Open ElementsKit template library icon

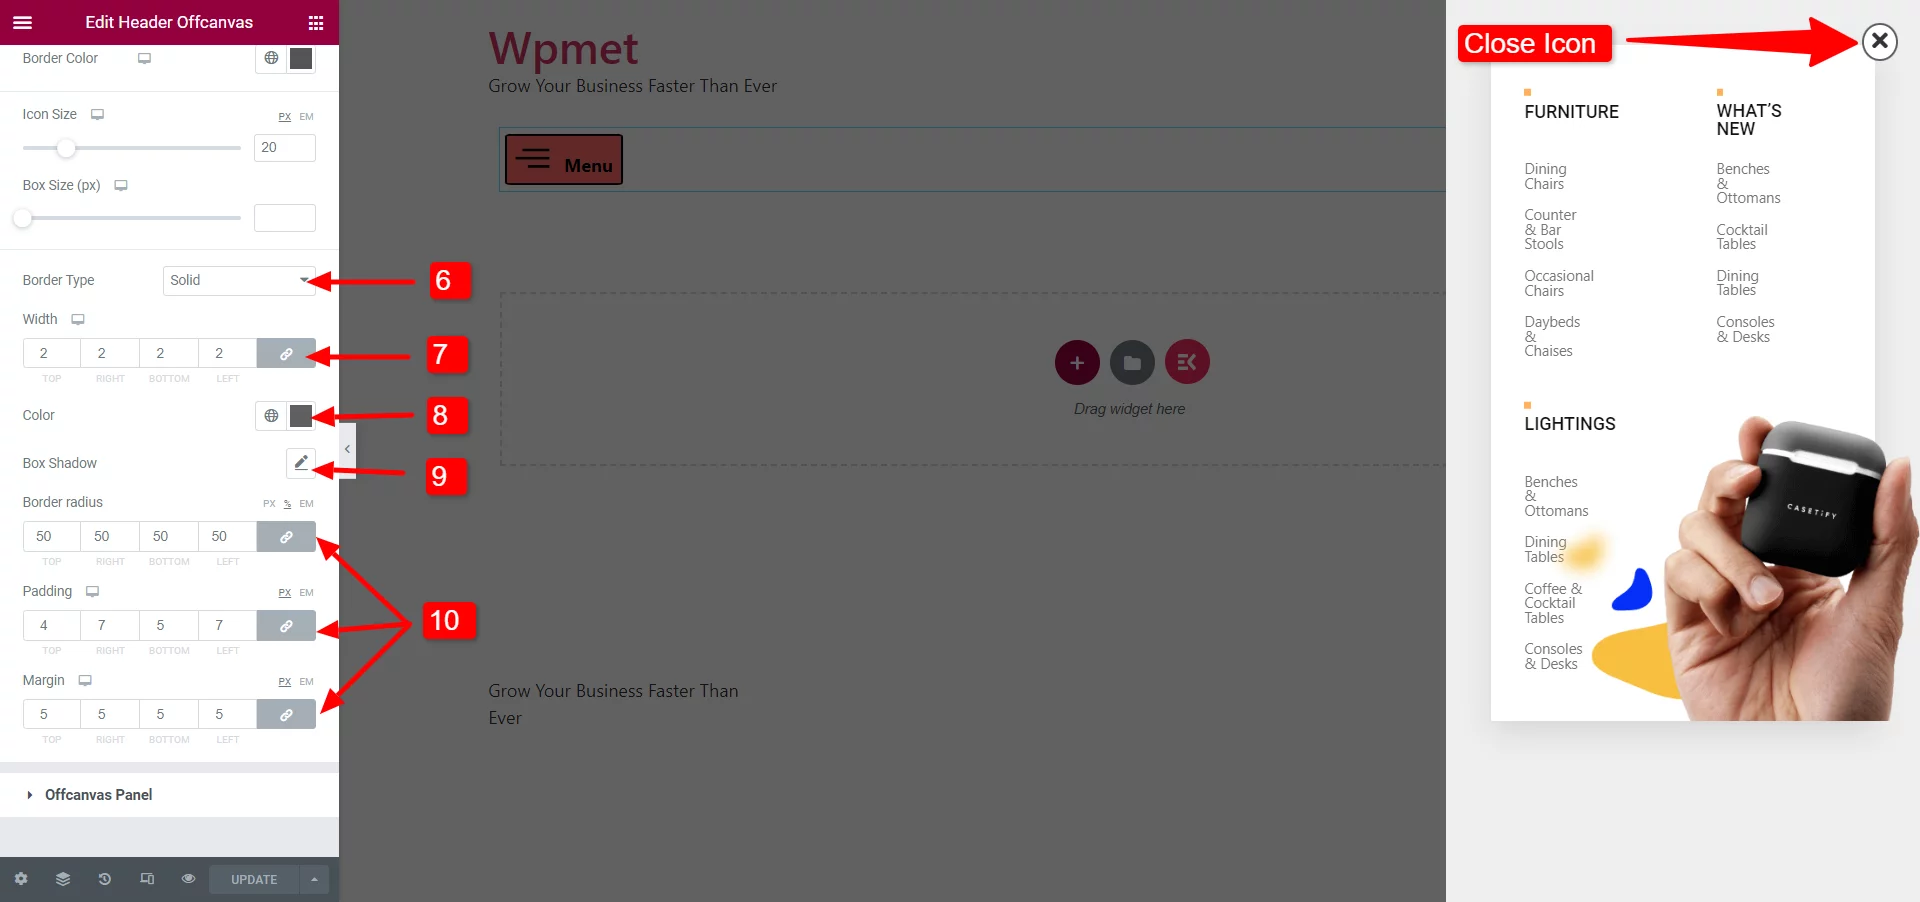click(x=1187, y=362)
